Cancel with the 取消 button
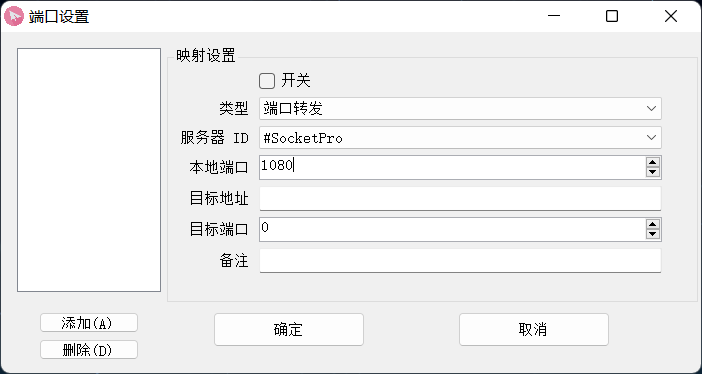 coord(534,330)
